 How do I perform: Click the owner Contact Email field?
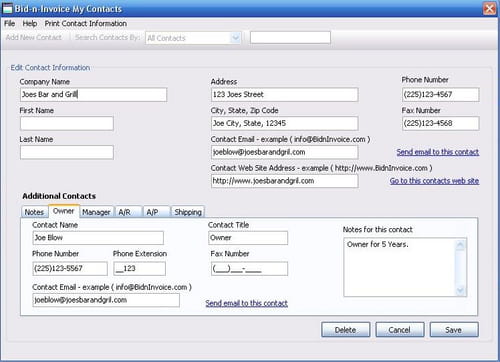point(106,300)
